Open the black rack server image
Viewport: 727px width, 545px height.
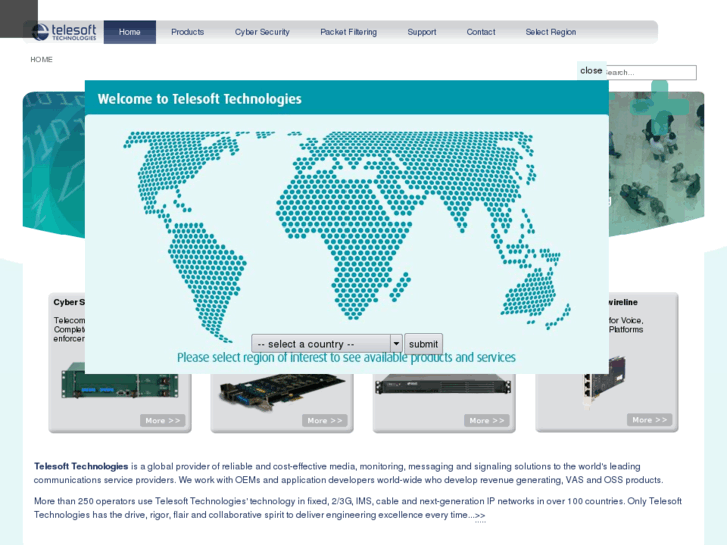(x=443, y=384)
